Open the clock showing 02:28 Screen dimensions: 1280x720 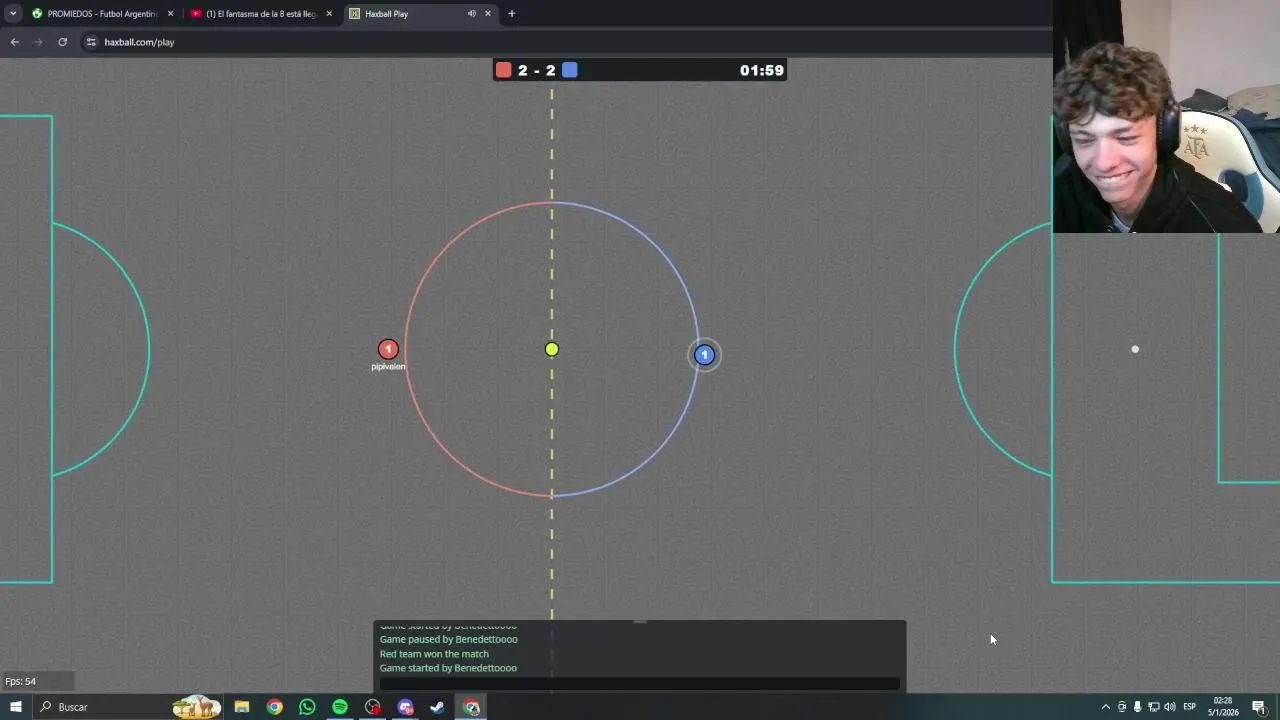1223,707
